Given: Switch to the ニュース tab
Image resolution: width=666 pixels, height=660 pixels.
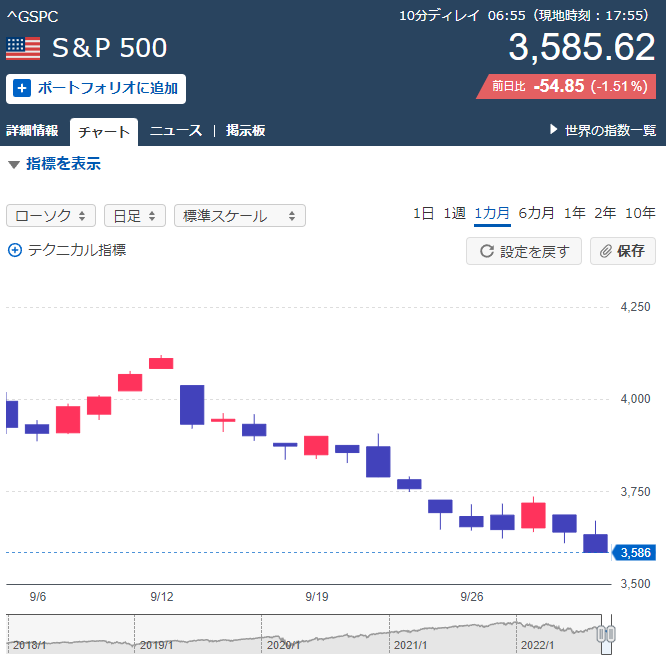Looking at the screenshot, I should point(176,130).
